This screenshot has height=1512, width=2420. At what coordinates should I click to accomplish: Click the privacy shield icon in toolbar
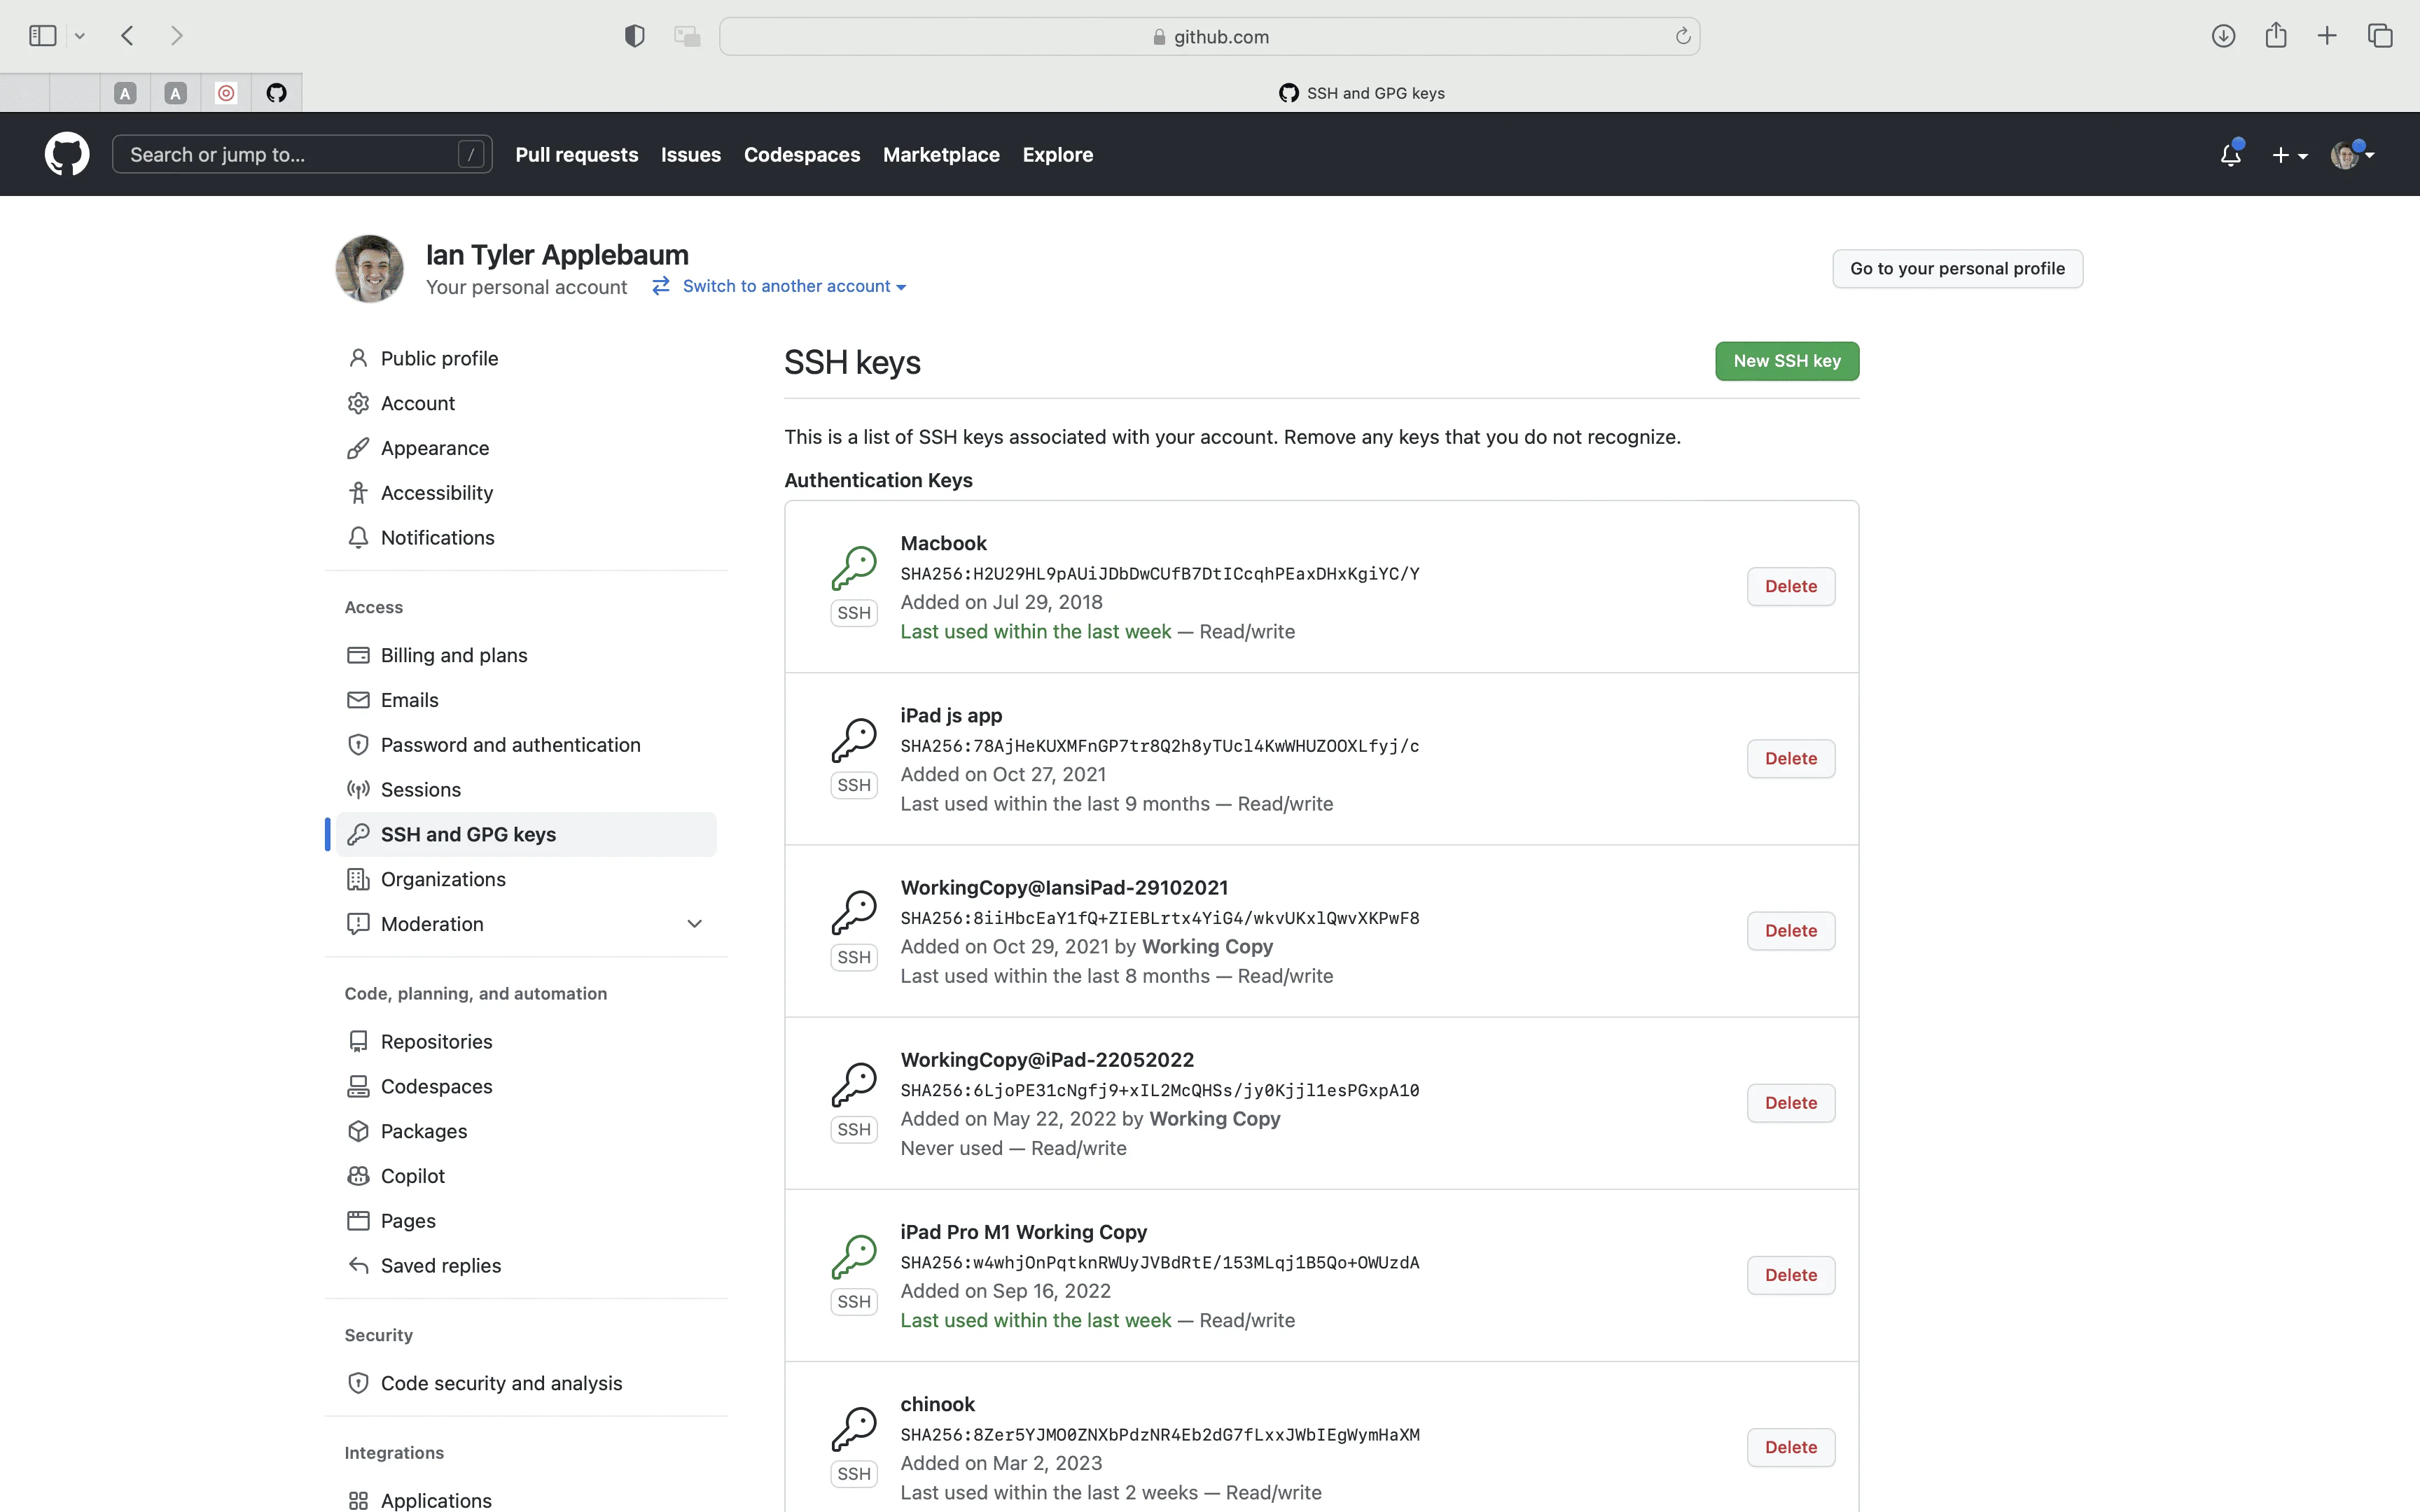(x=634, y=37)
